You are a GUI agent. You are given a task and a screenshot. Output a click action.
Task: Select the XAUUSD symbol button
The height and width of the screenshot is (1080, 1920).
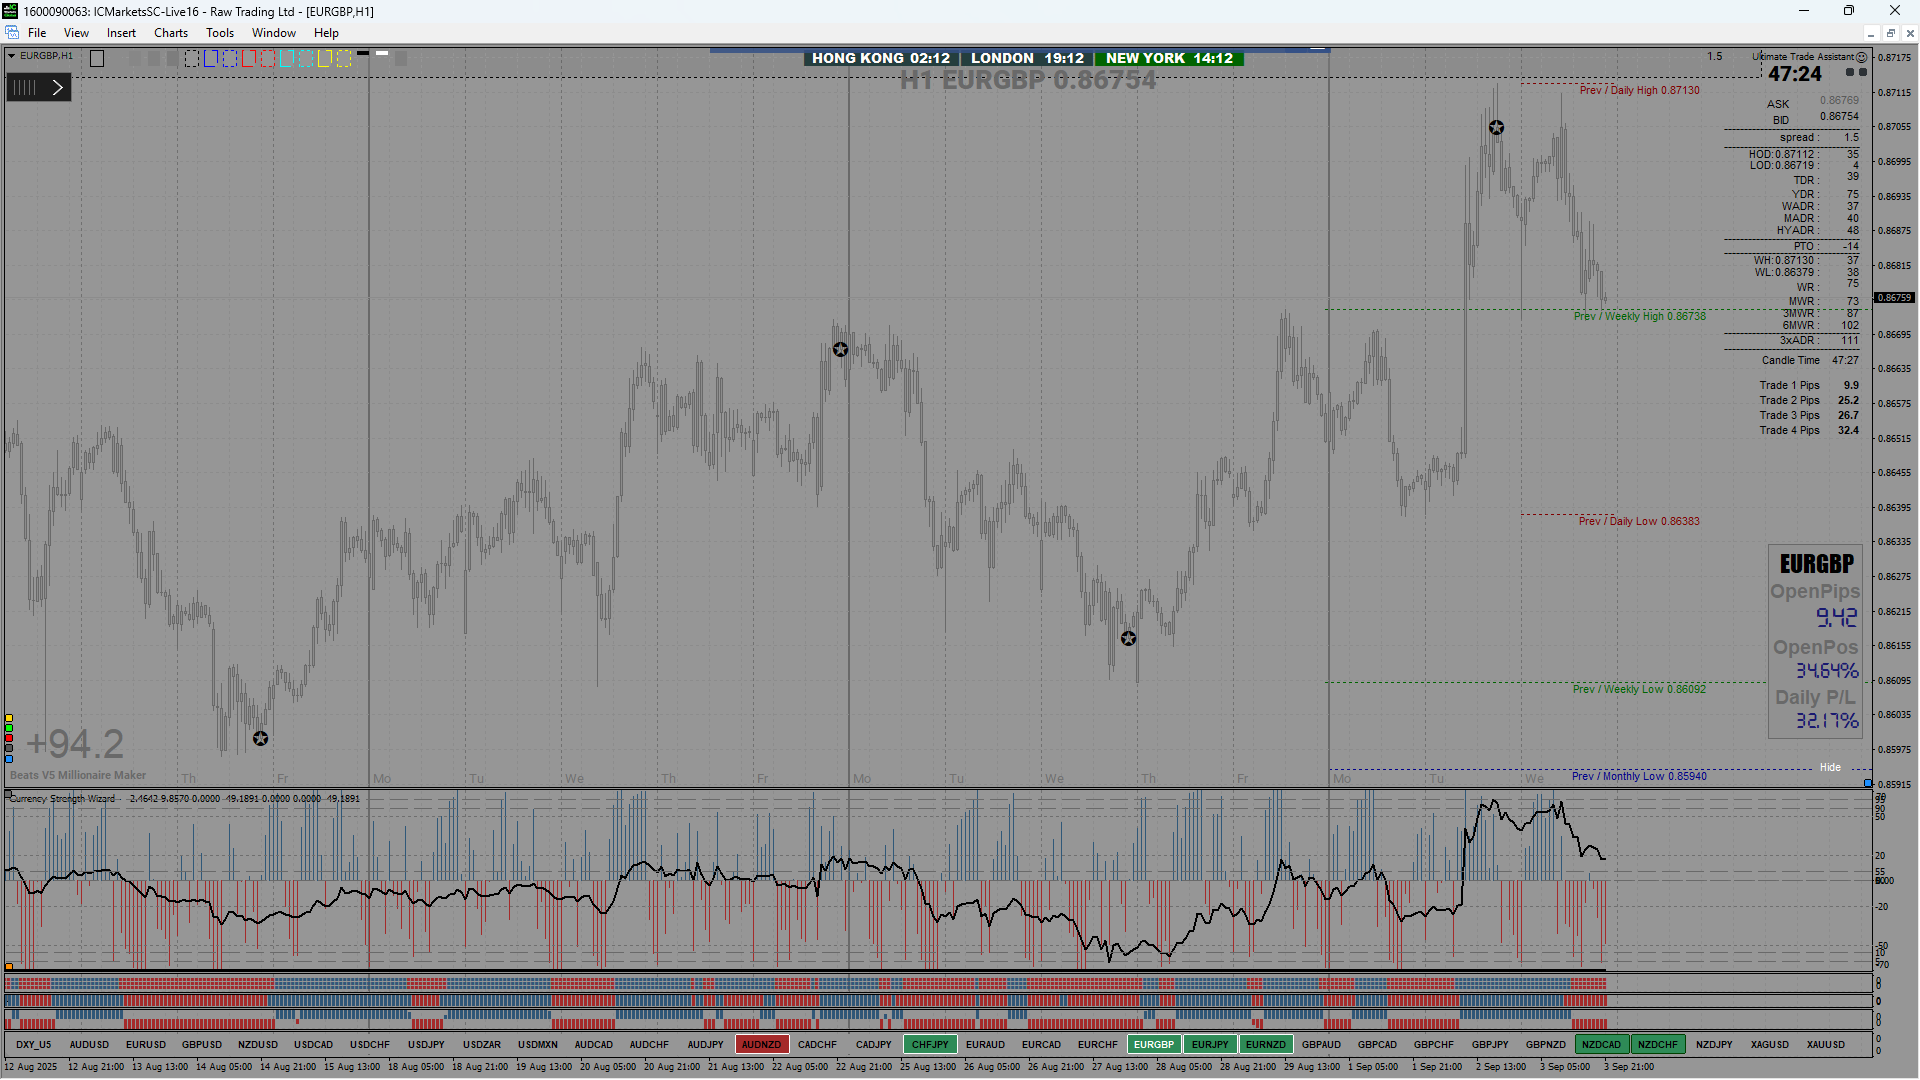(1825, 1044)
